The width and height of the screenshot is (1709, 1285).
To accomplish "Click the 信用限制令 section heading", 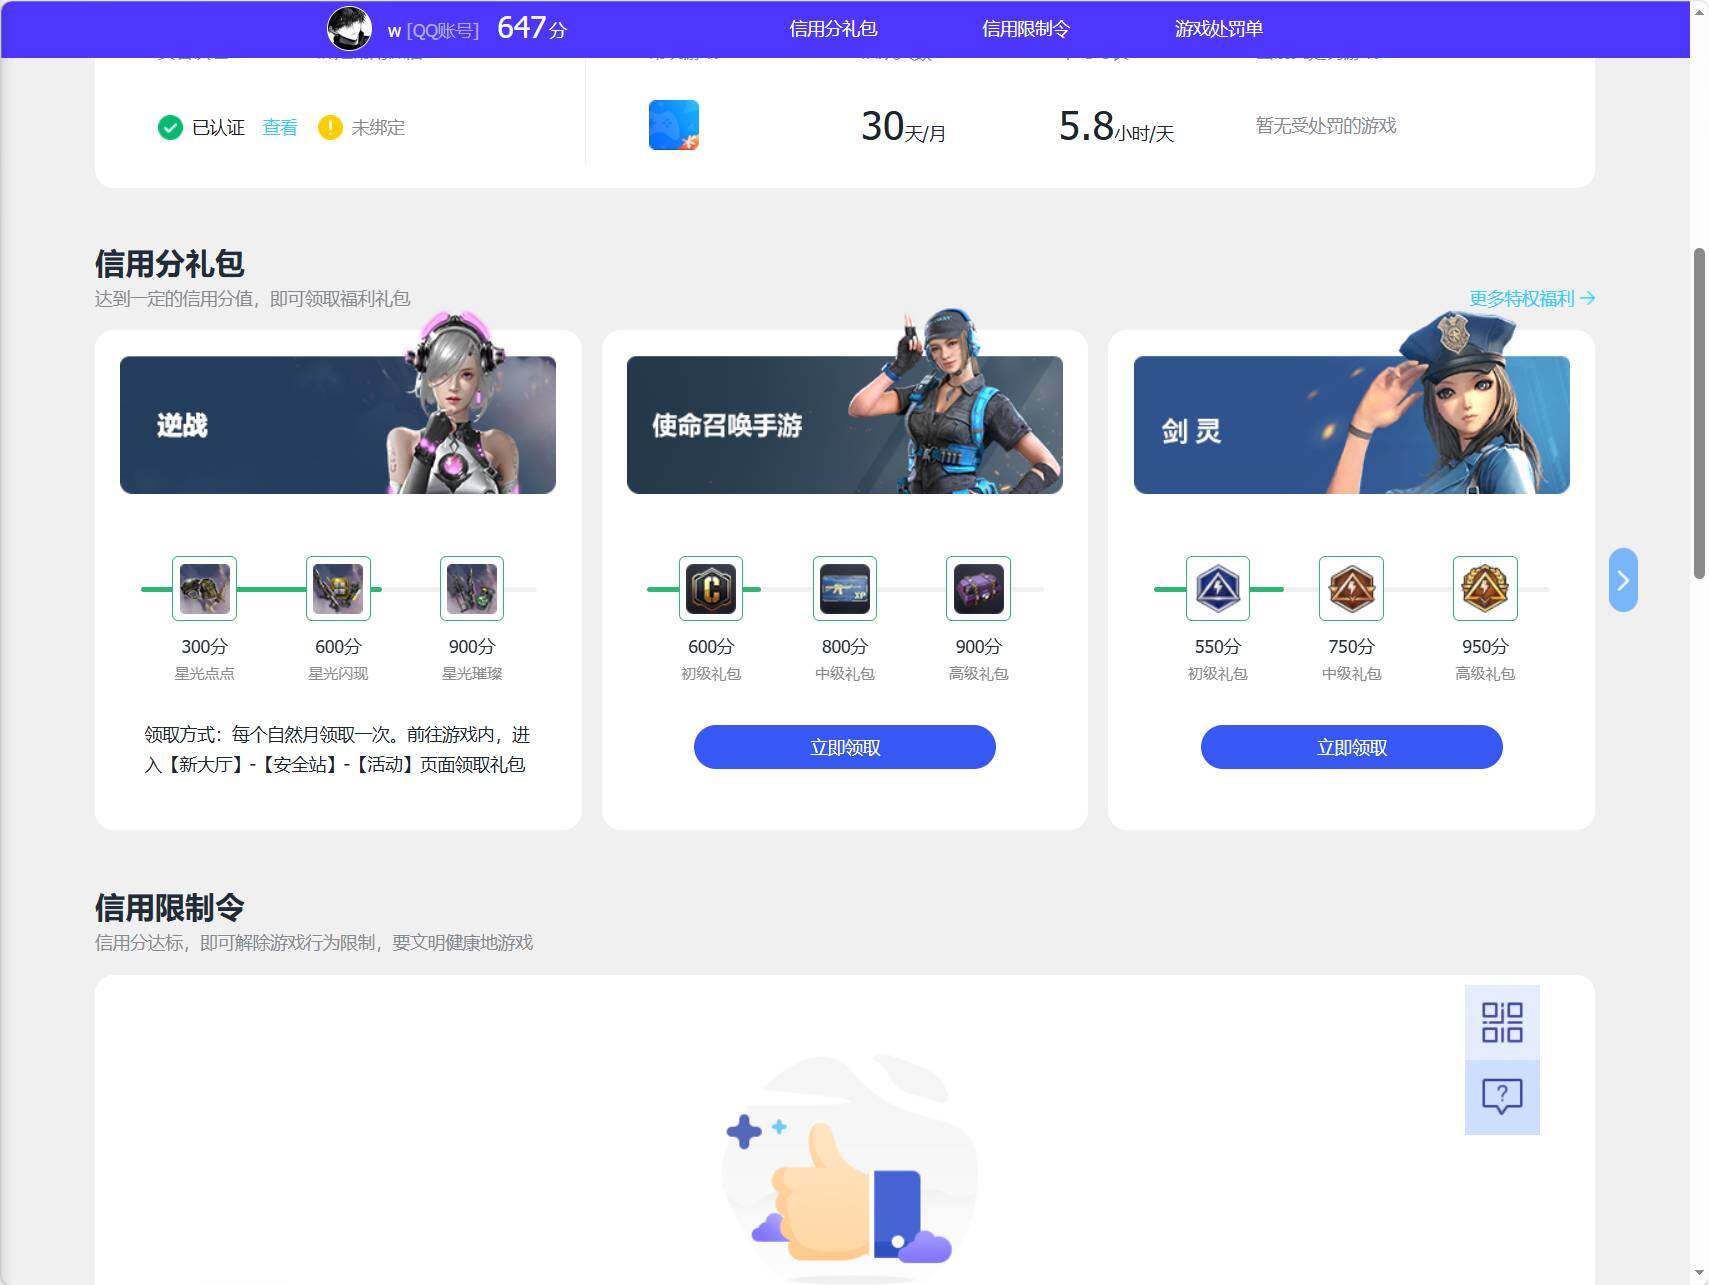I will click(x=170, y=908).
